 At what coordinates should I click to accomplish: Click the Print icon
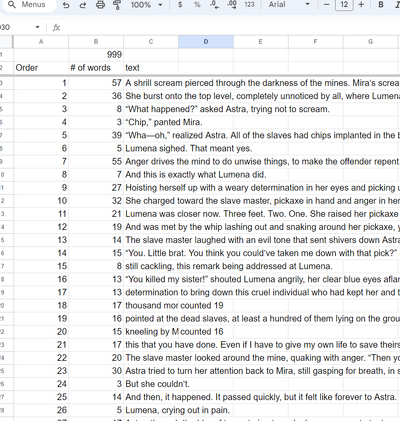(100, 5)
